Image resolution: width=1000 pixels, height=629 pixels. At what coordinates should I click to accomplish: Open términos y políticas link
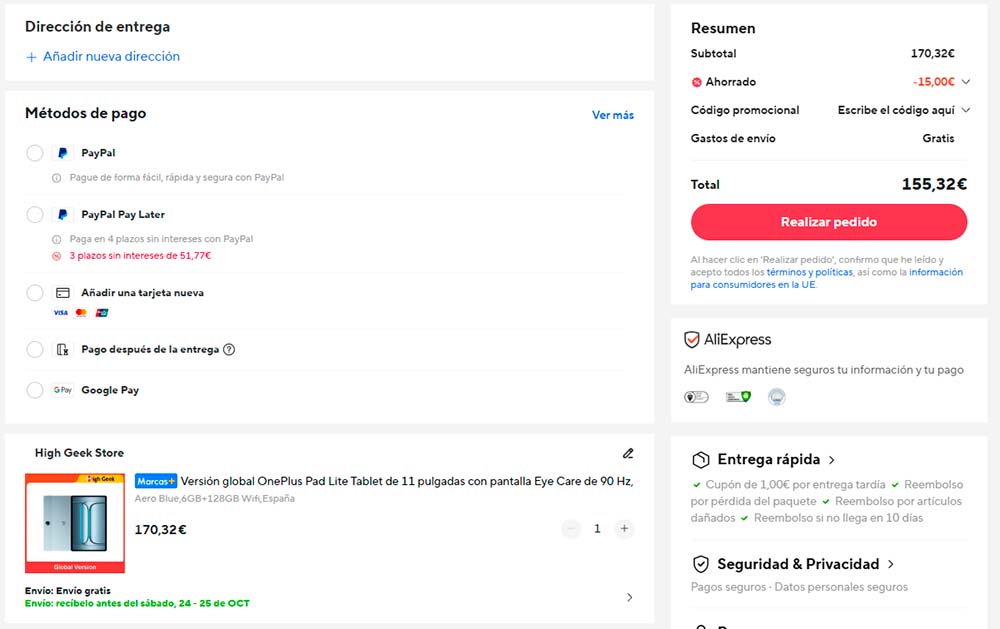pos(809,272)
